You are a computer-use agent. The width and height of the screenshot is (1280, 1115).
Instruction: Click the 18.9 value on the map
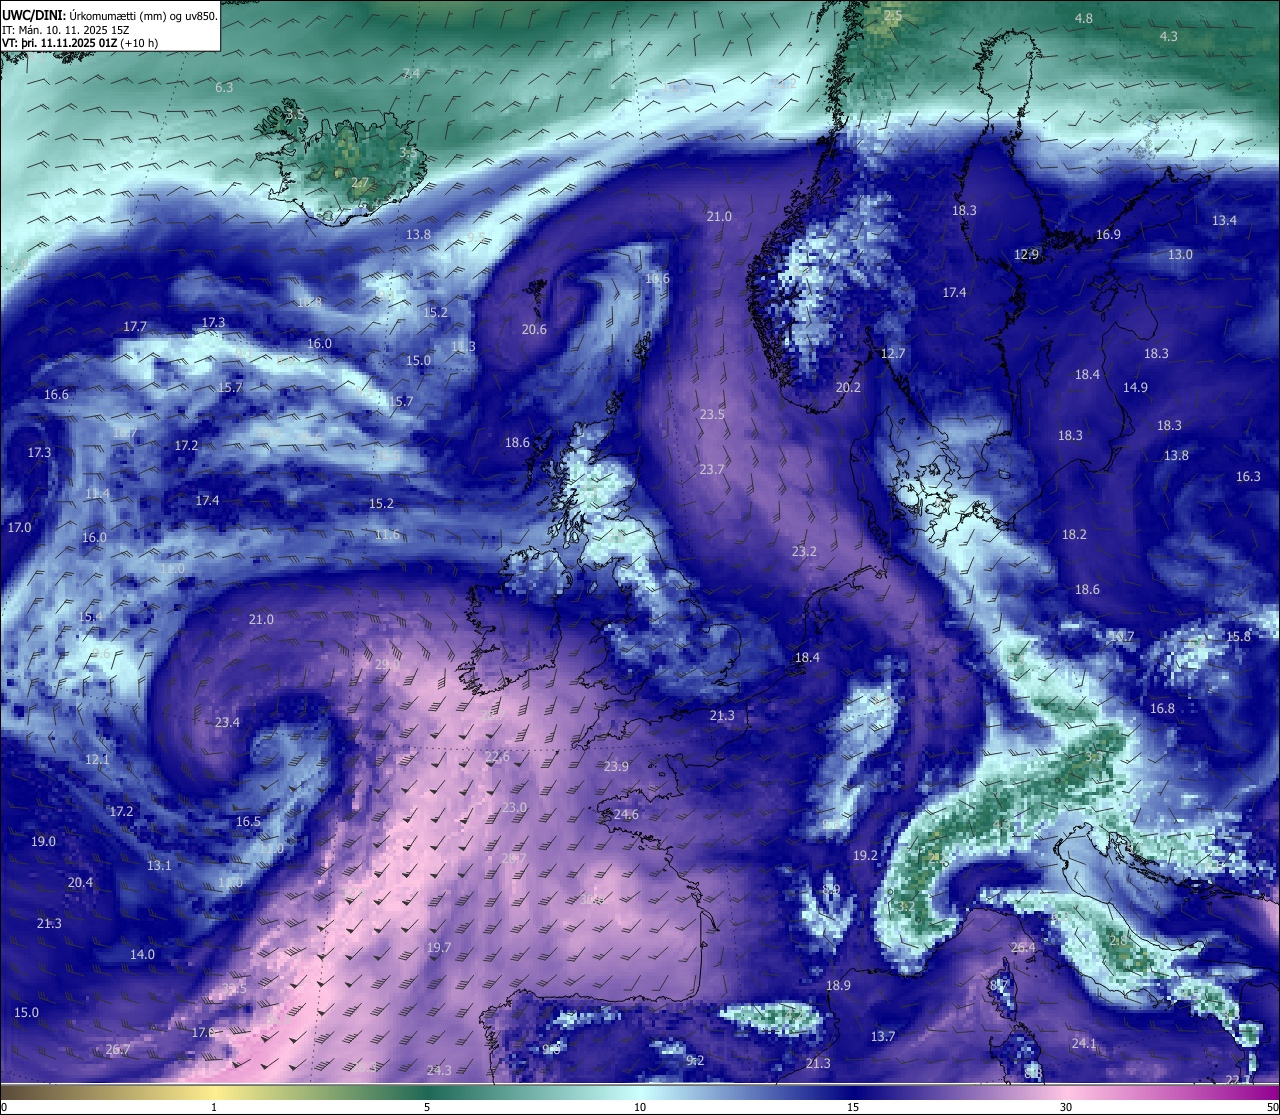pyautogui.click(x=838, y=985)
